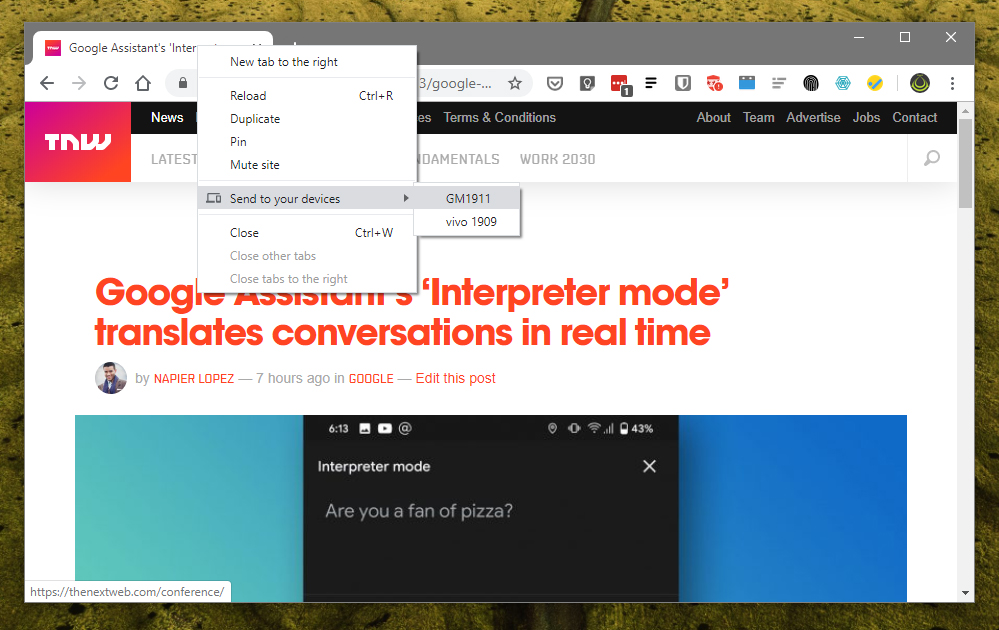
Task: Click the scrollbar up arrow
Action: tap(965, 111)
